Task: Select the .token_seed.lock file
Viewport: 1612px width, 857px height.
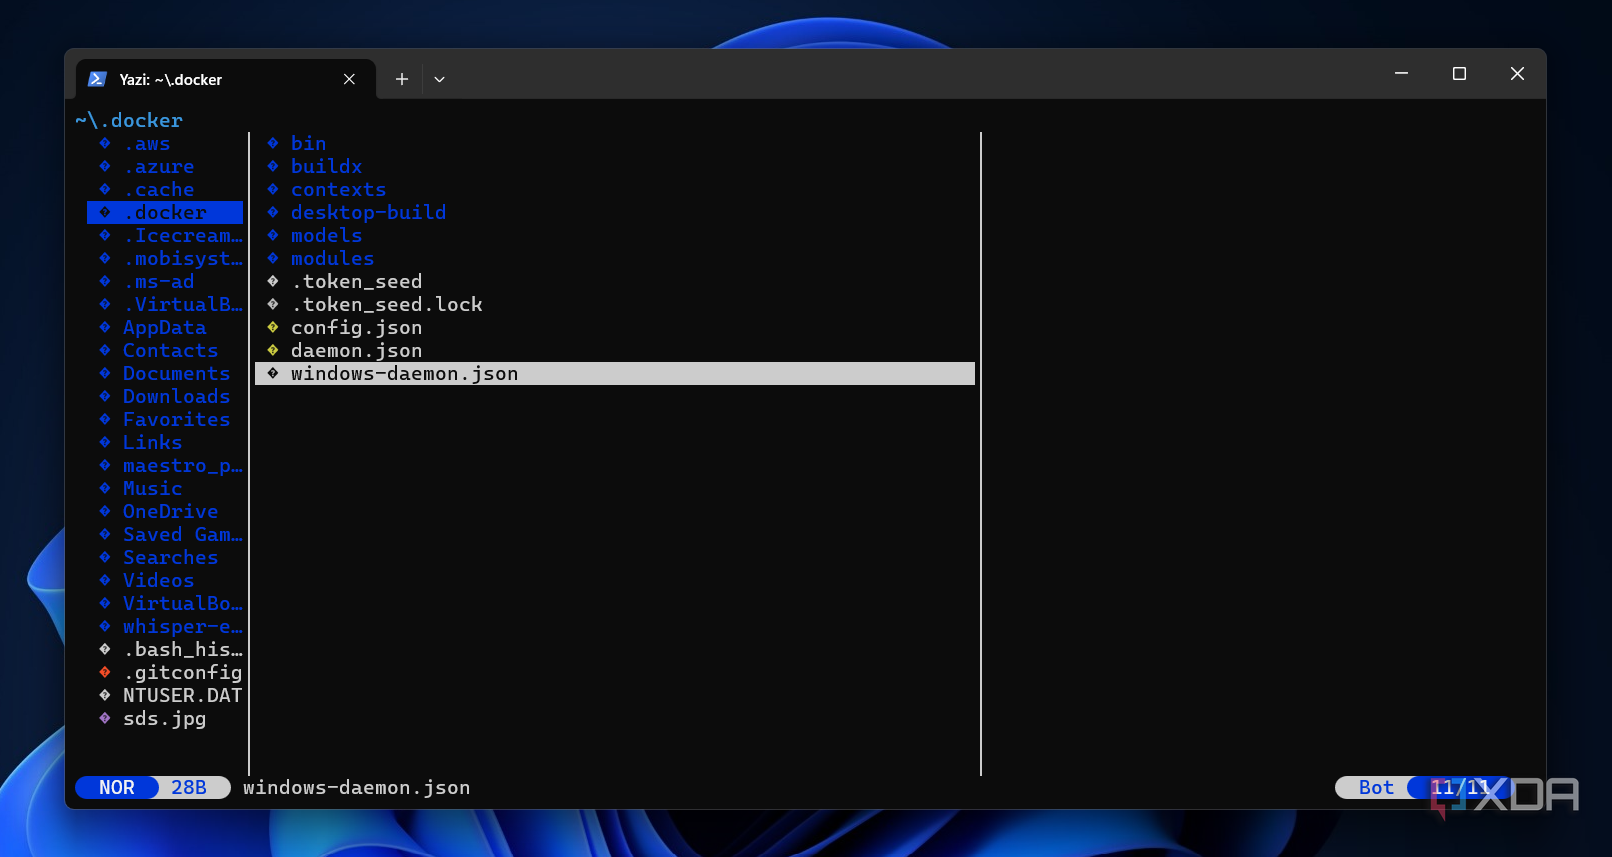Action: pos(387,305)
